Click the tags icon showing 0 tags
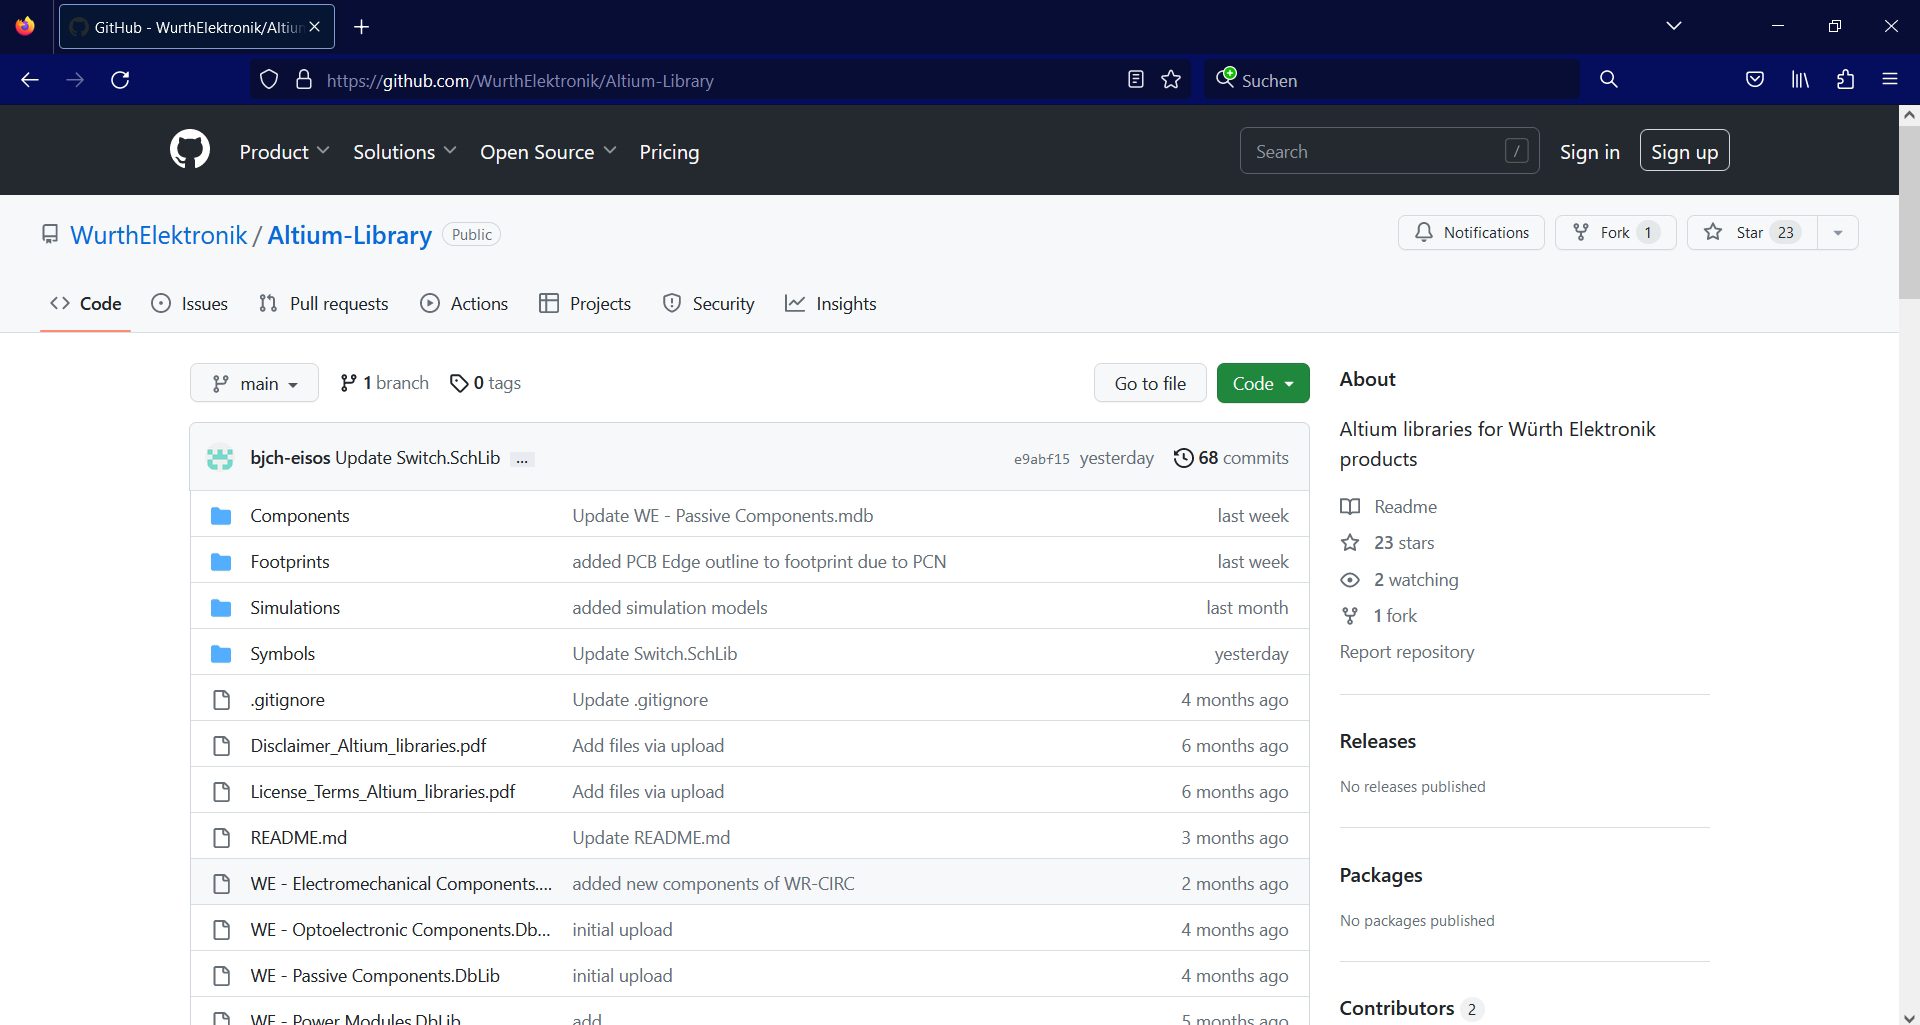 click(x=460, y=382)
